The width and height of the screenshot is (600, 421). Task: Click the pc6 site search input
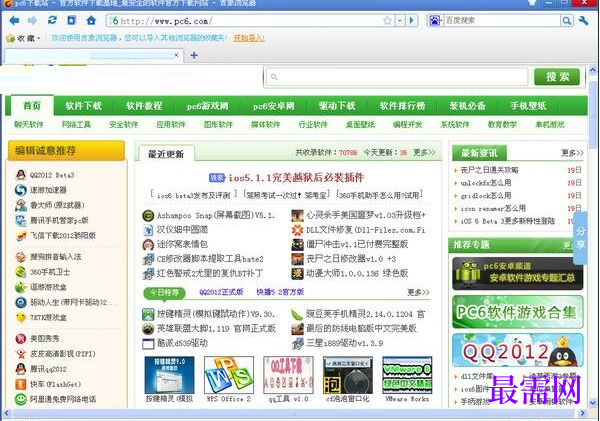tap(396, 77)
